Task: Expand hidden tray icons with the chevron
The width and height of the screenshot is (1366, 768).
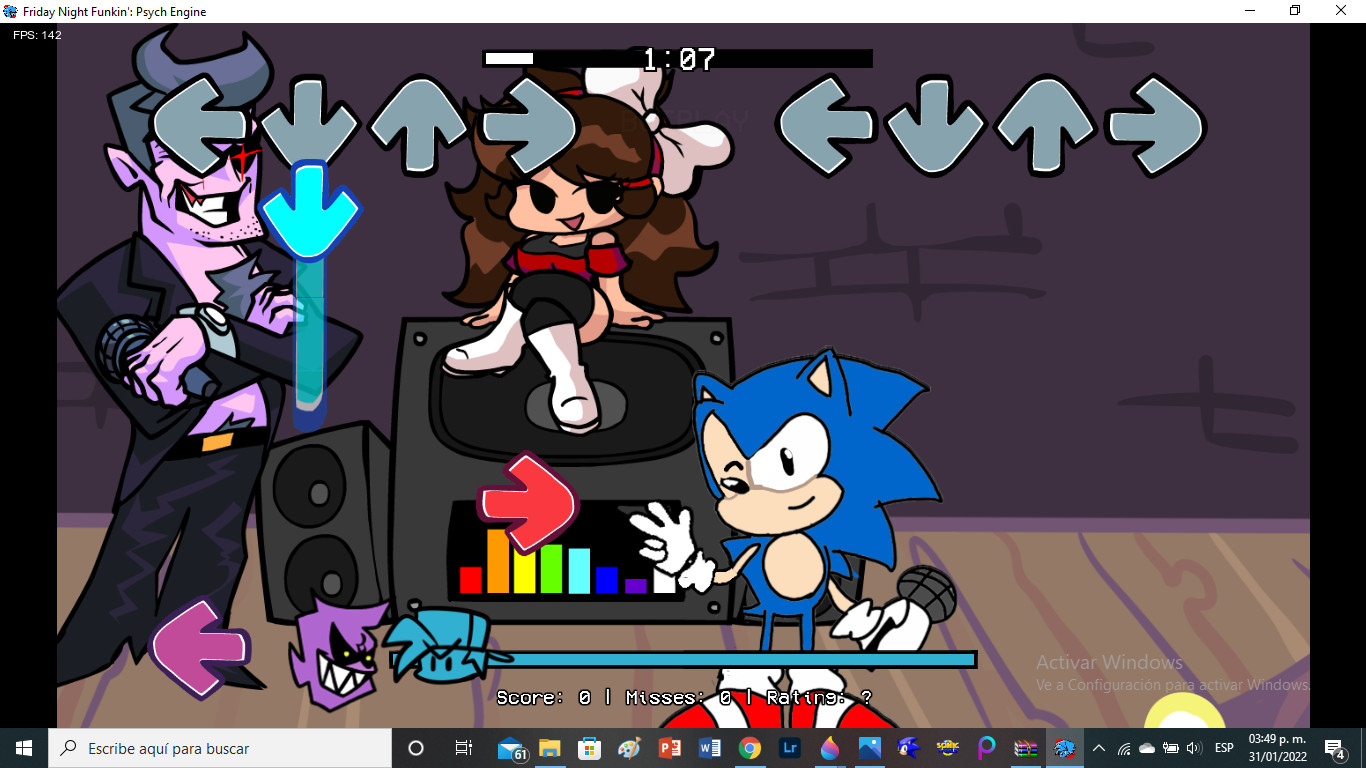Action: (x=1098, y=747)
